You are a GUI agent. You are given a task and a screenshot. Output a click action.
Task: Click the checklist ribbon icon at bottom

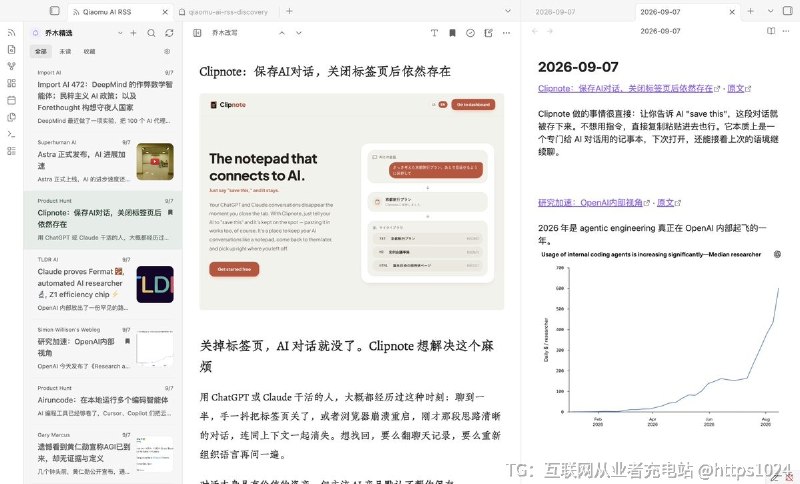point(11,150)
